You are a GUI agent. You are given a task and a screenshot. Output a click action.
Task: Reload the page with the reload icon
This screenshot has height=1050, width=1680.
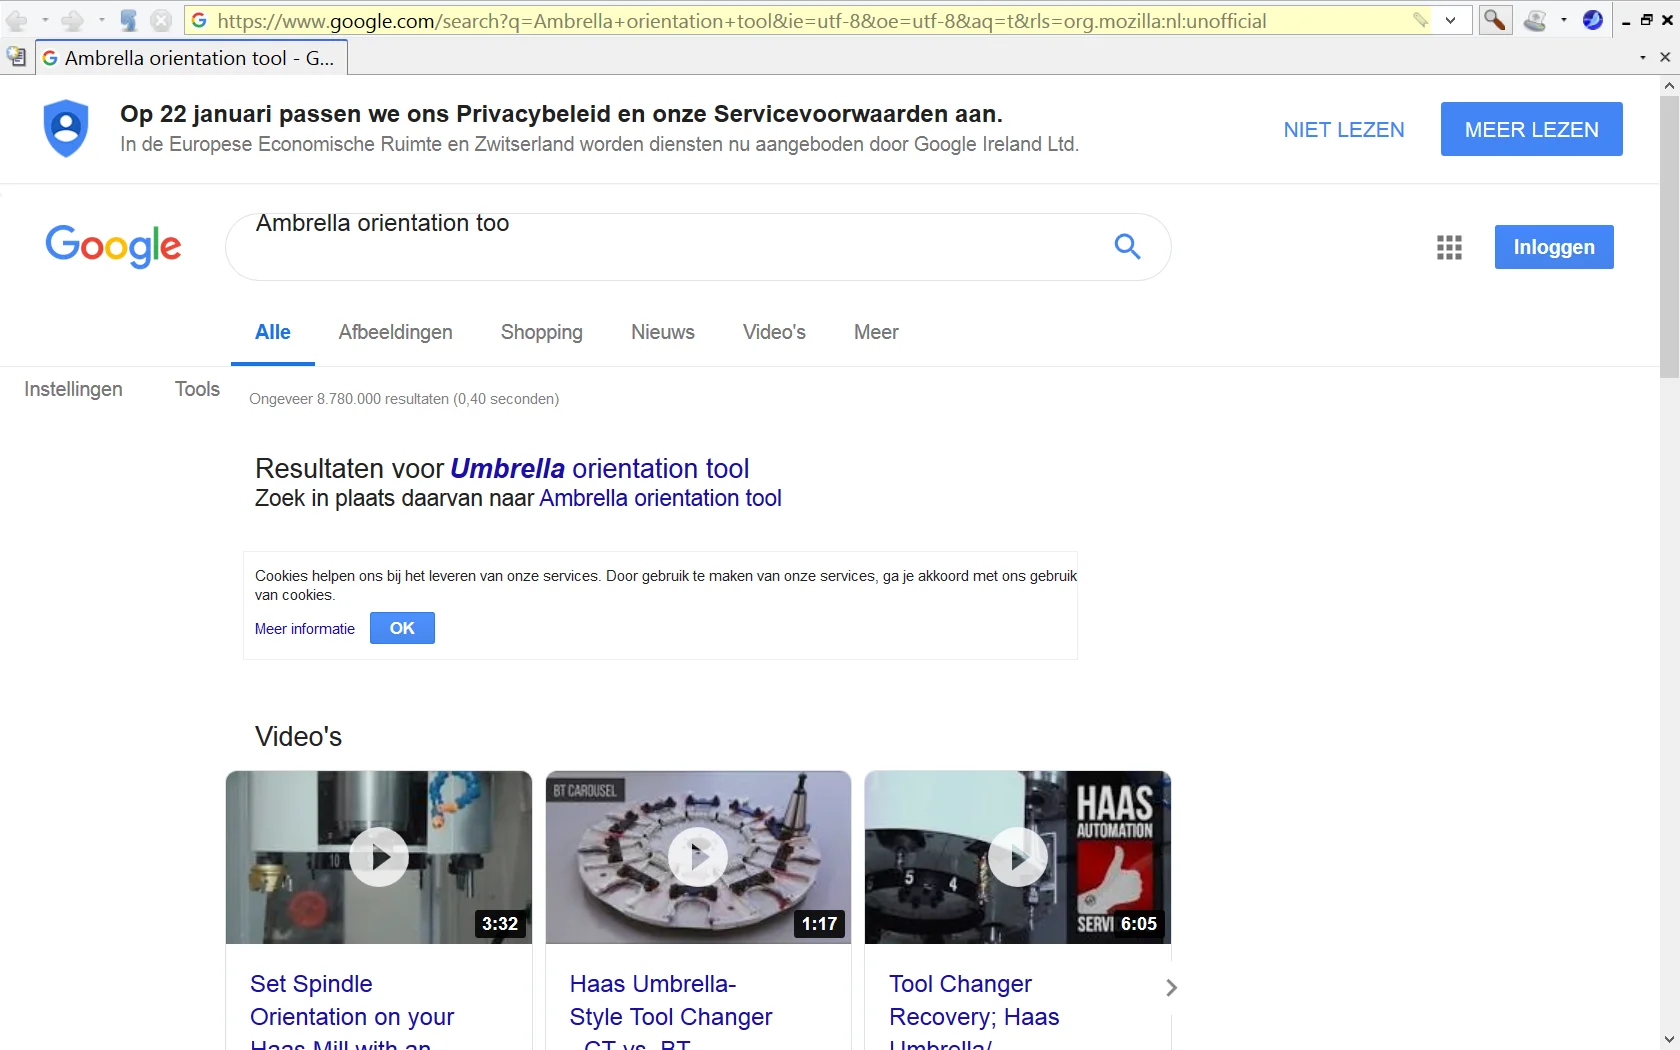tap(129, 20)
